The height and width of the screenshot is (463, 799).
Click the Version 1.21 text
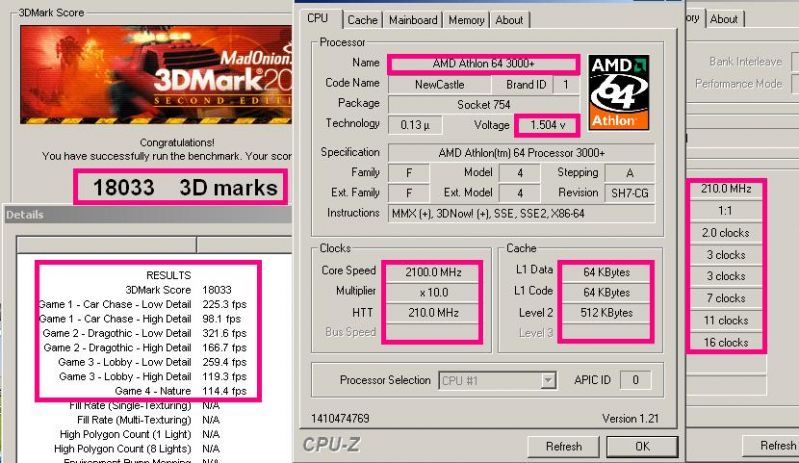coord(630,419)
